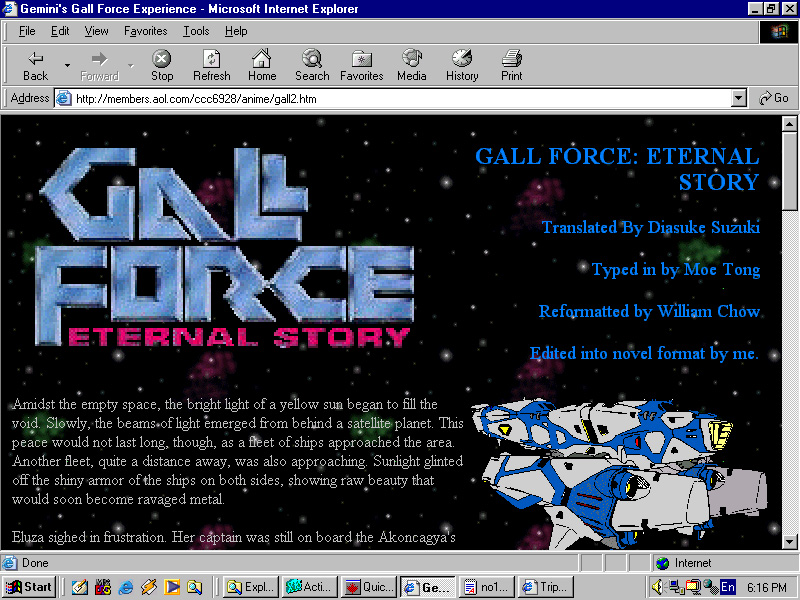Open the Search pane
This screenshot has width=800, height=600.
coord(312,66)
